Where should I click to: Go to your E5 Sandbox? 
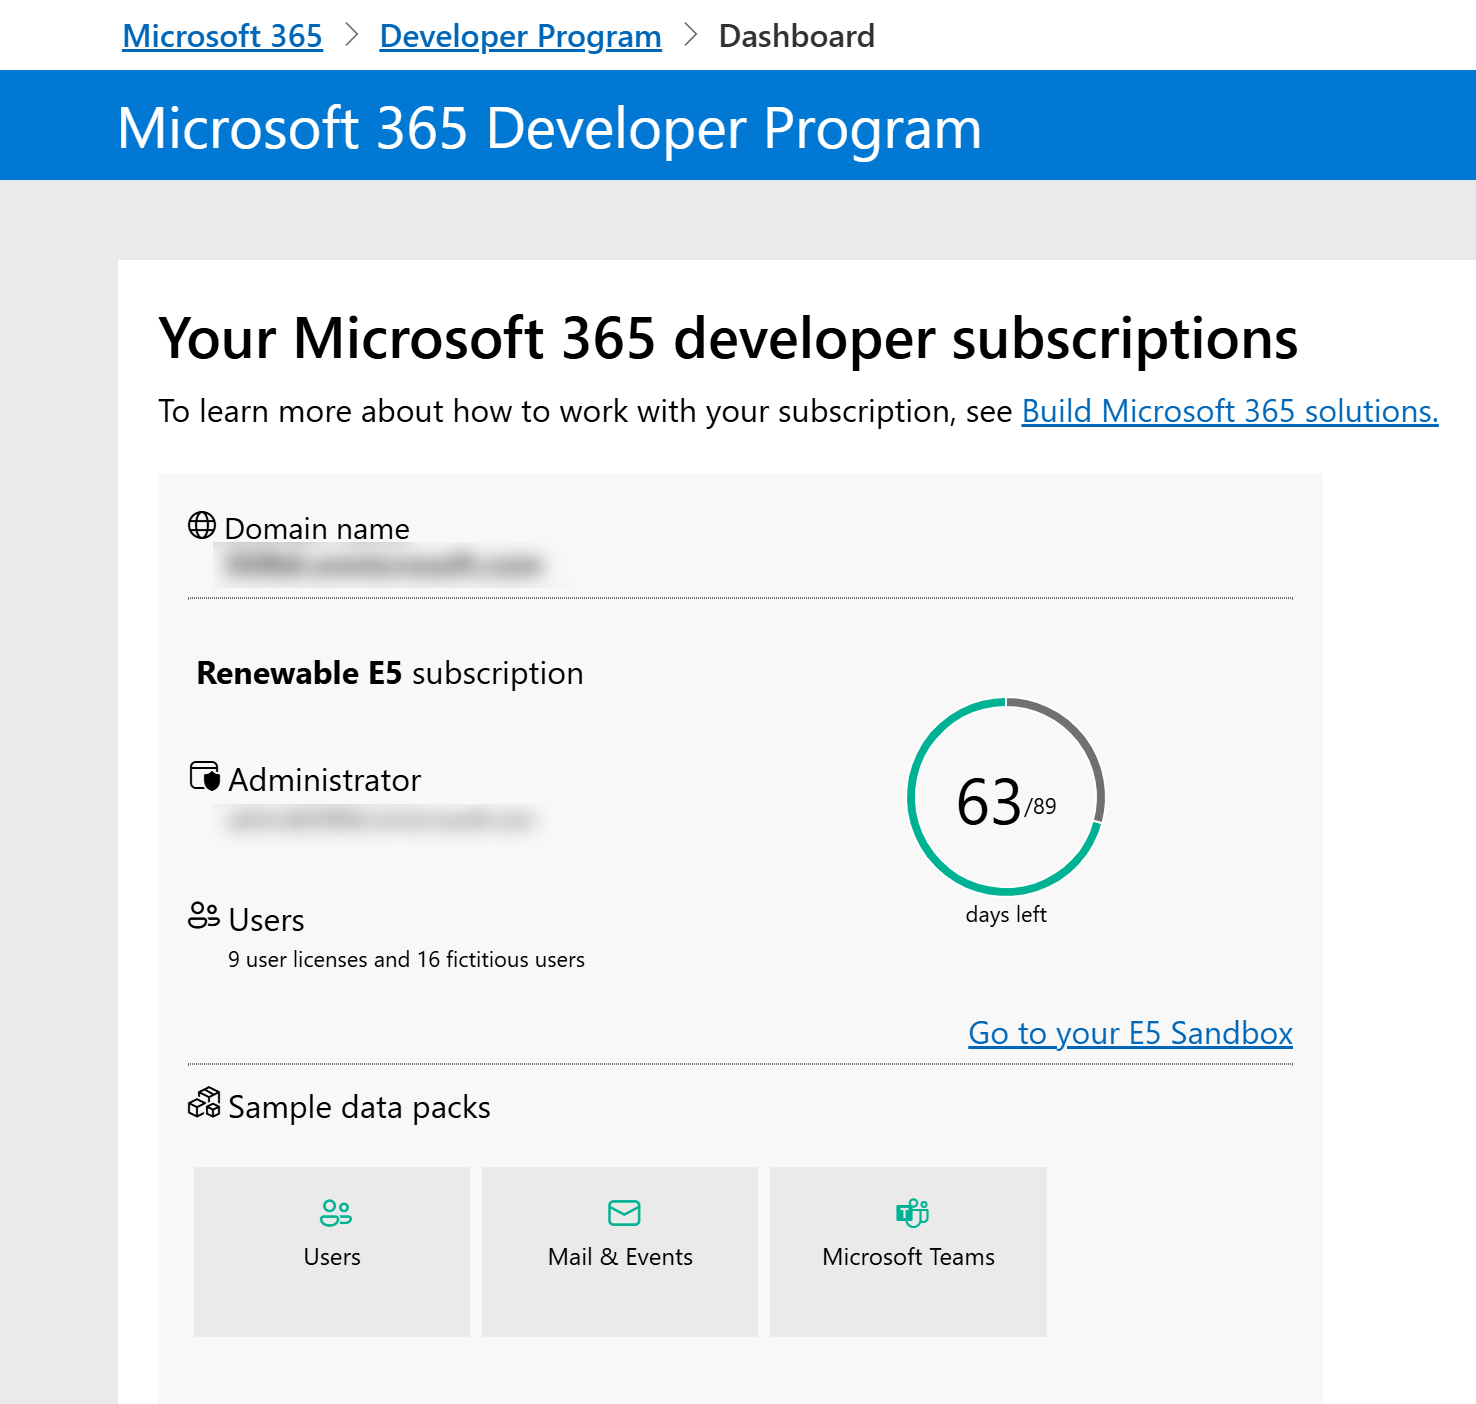point(1130,1033)
